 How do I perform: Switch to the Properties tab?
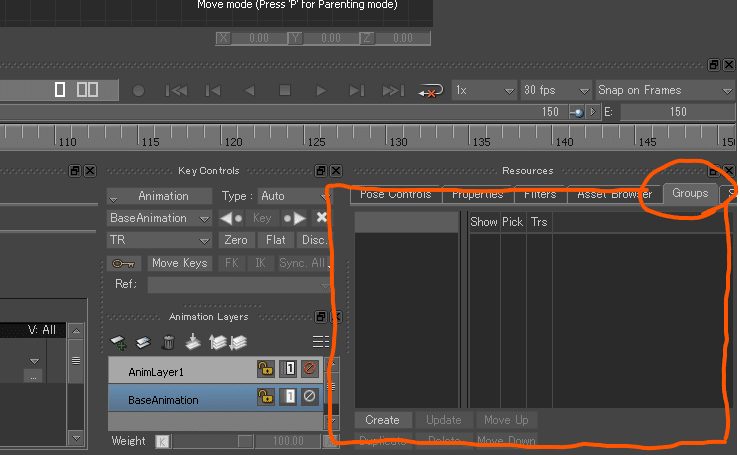click(478, 194)
